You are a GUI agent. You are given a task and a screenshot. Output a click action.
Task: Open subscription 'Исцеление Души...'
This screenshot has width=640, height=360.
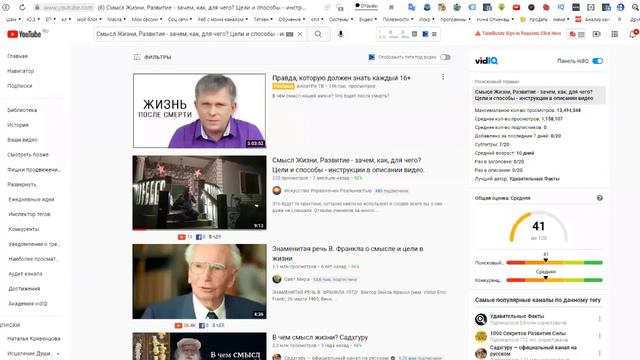(x=30, y=353)
